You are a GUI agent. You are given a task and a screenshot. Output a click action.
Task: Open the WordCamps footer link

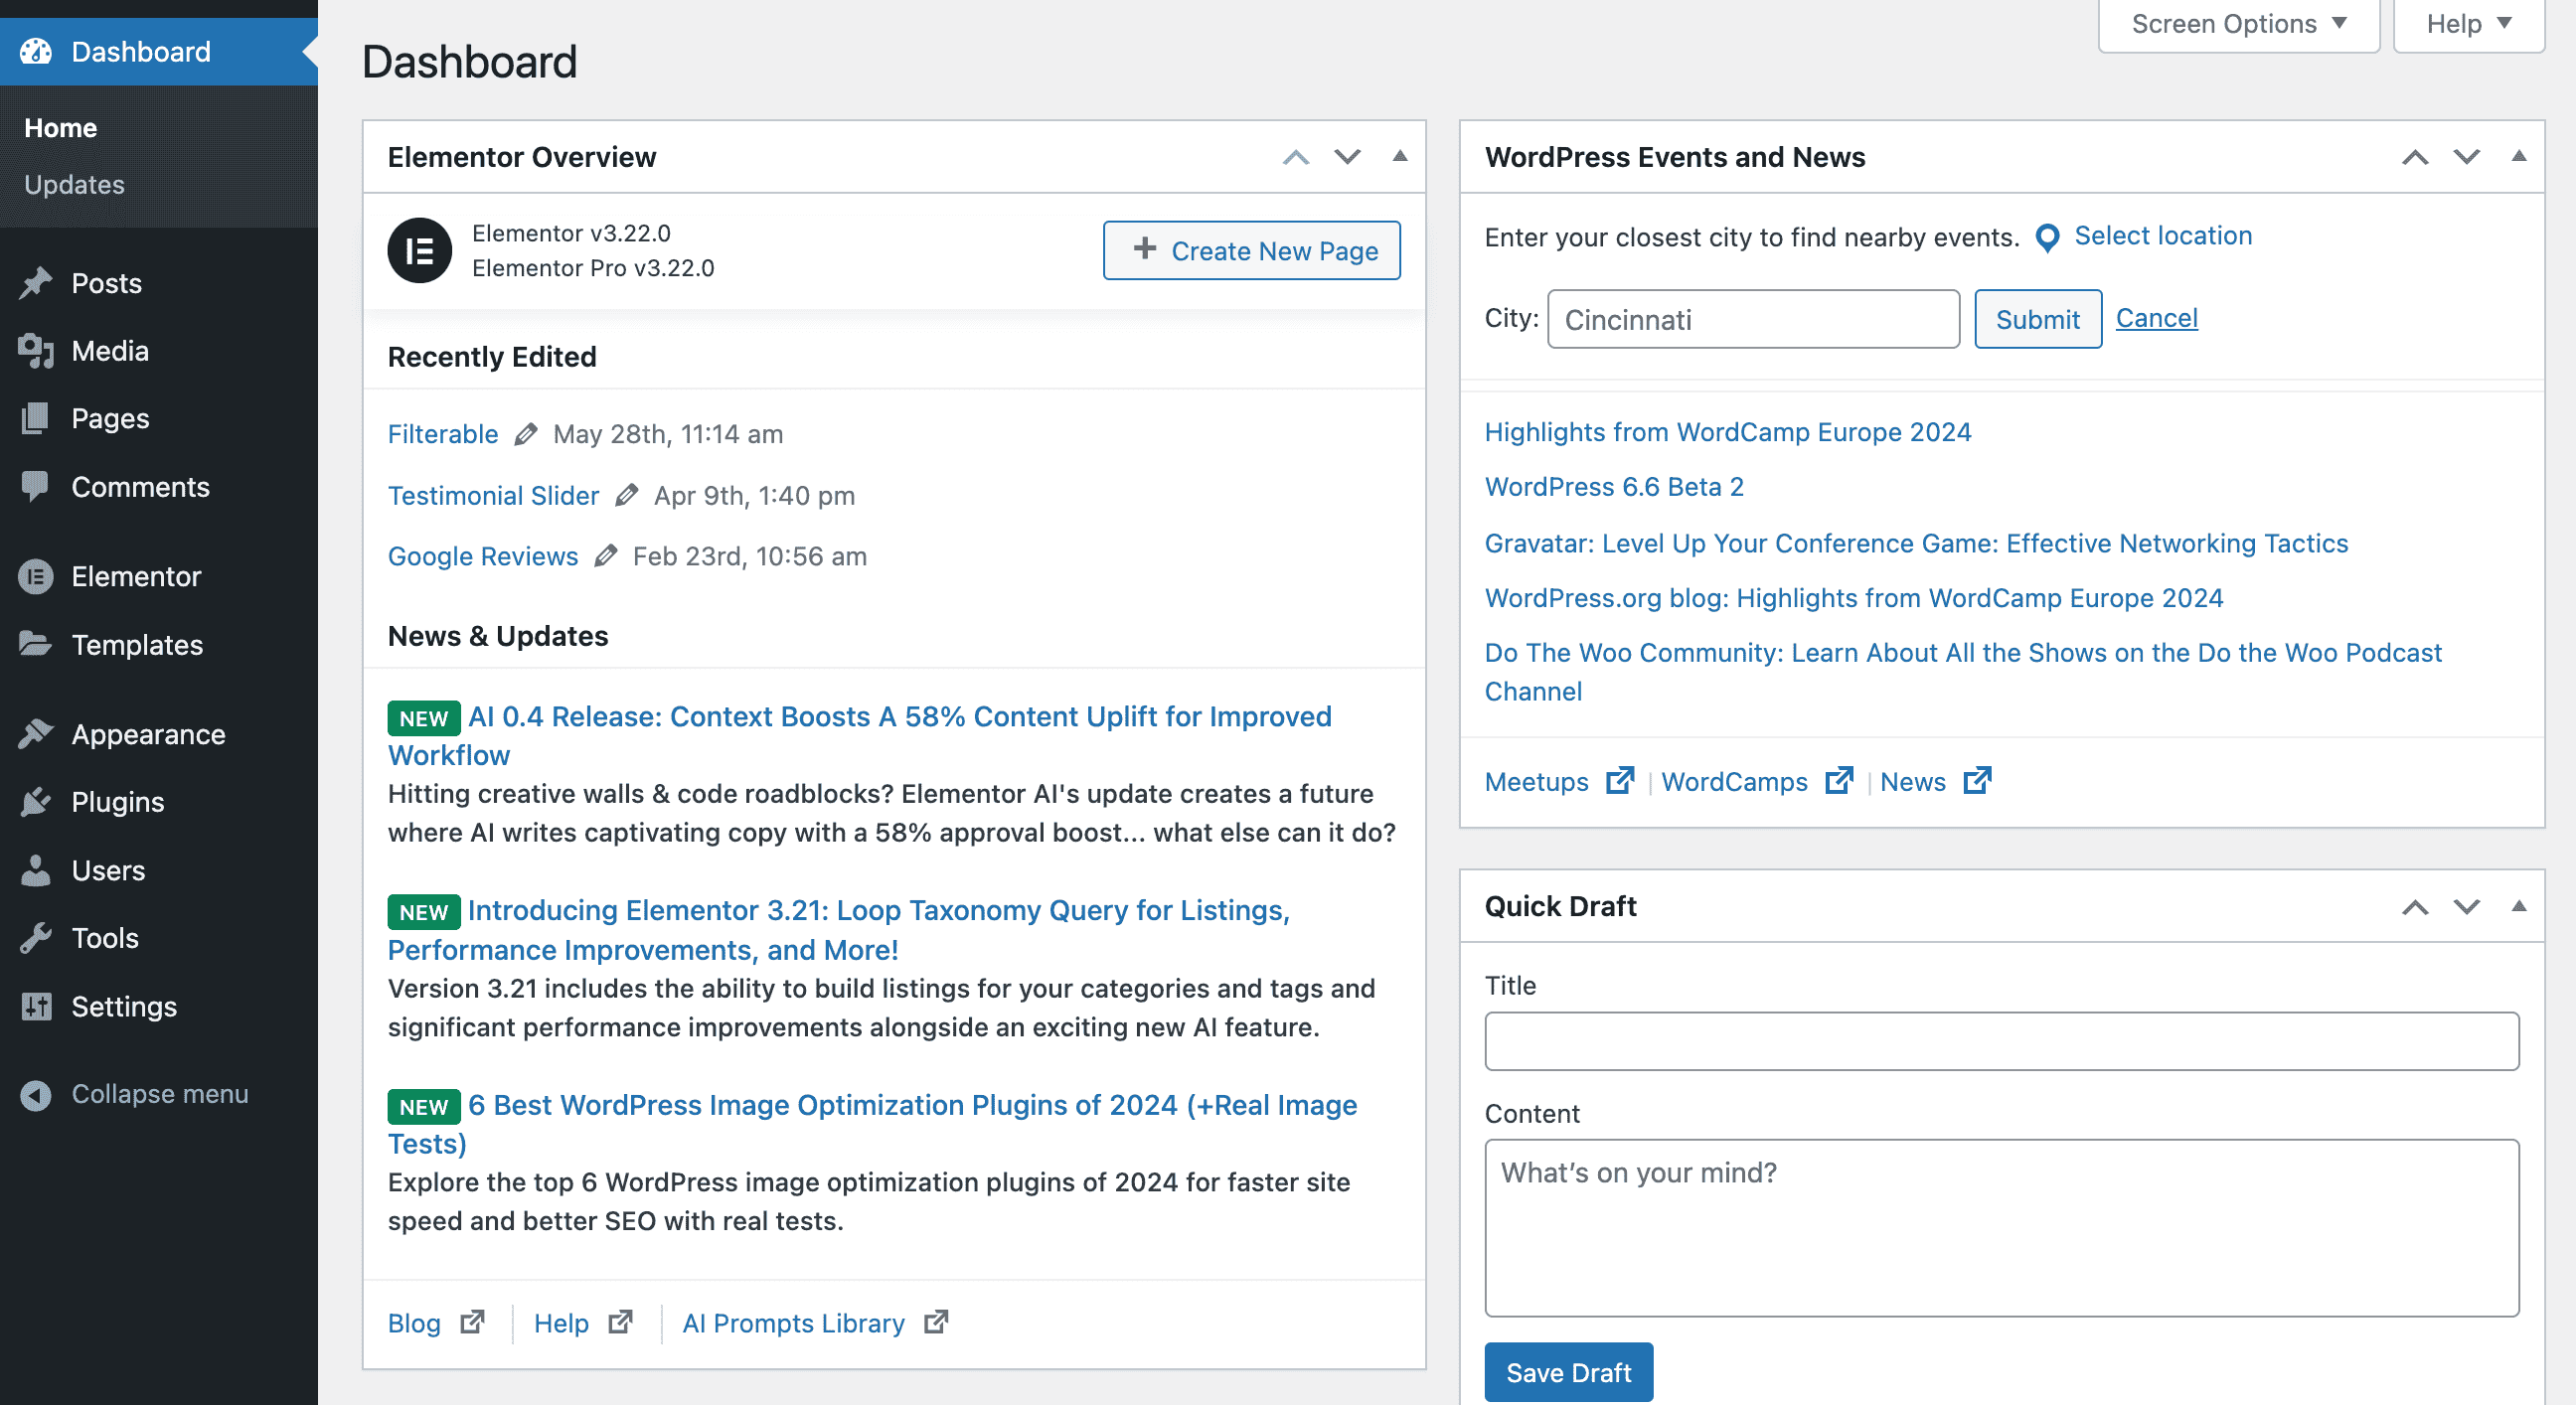[x=1734, y=782]
